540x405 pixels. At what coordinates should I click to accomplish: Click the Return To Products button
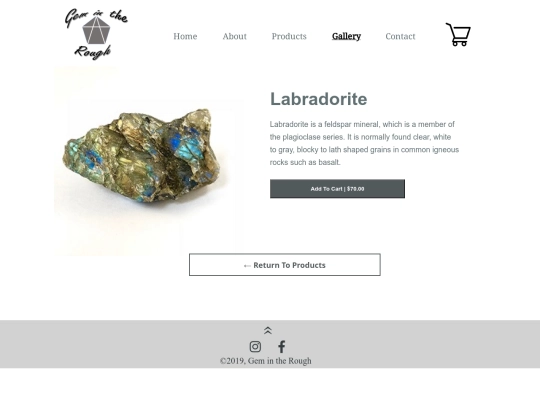click(x=285, y=265)
